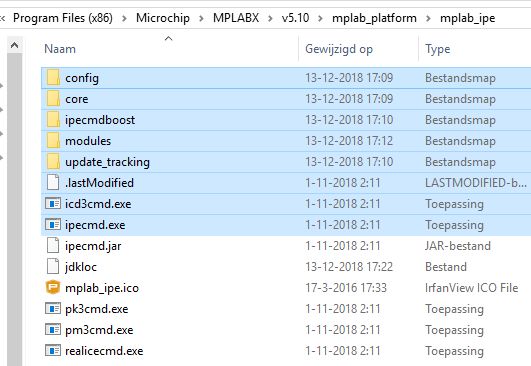Click the JAR-bestand type cell
This screenshot has height=366, width=531.
coord(458,246)
